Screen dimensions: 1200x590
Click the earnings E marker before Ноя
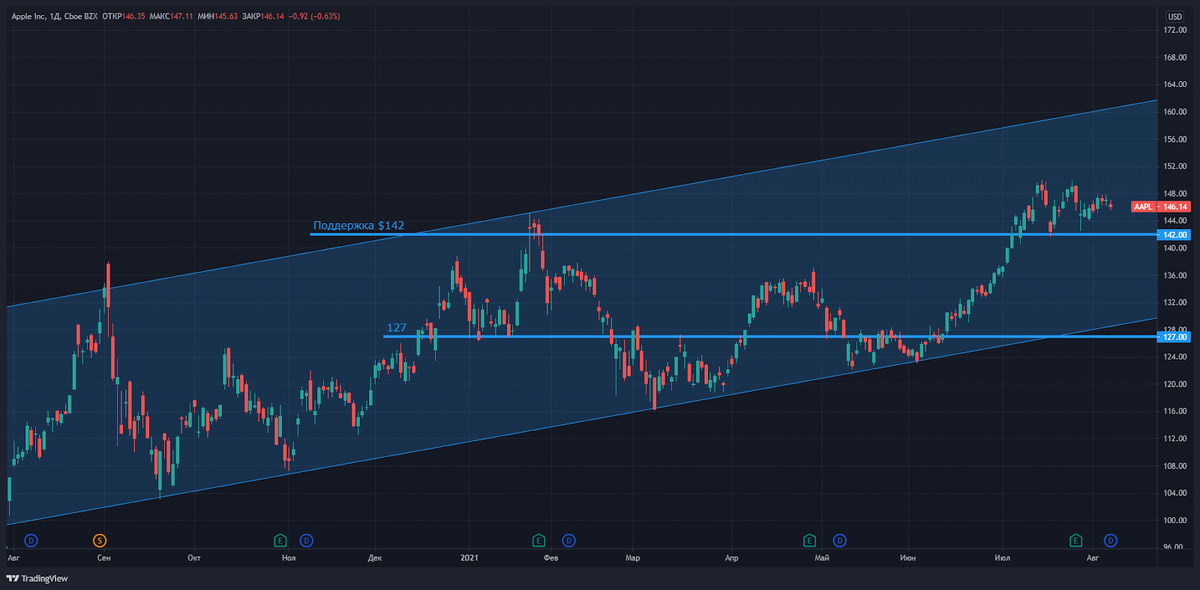[278, 540]
